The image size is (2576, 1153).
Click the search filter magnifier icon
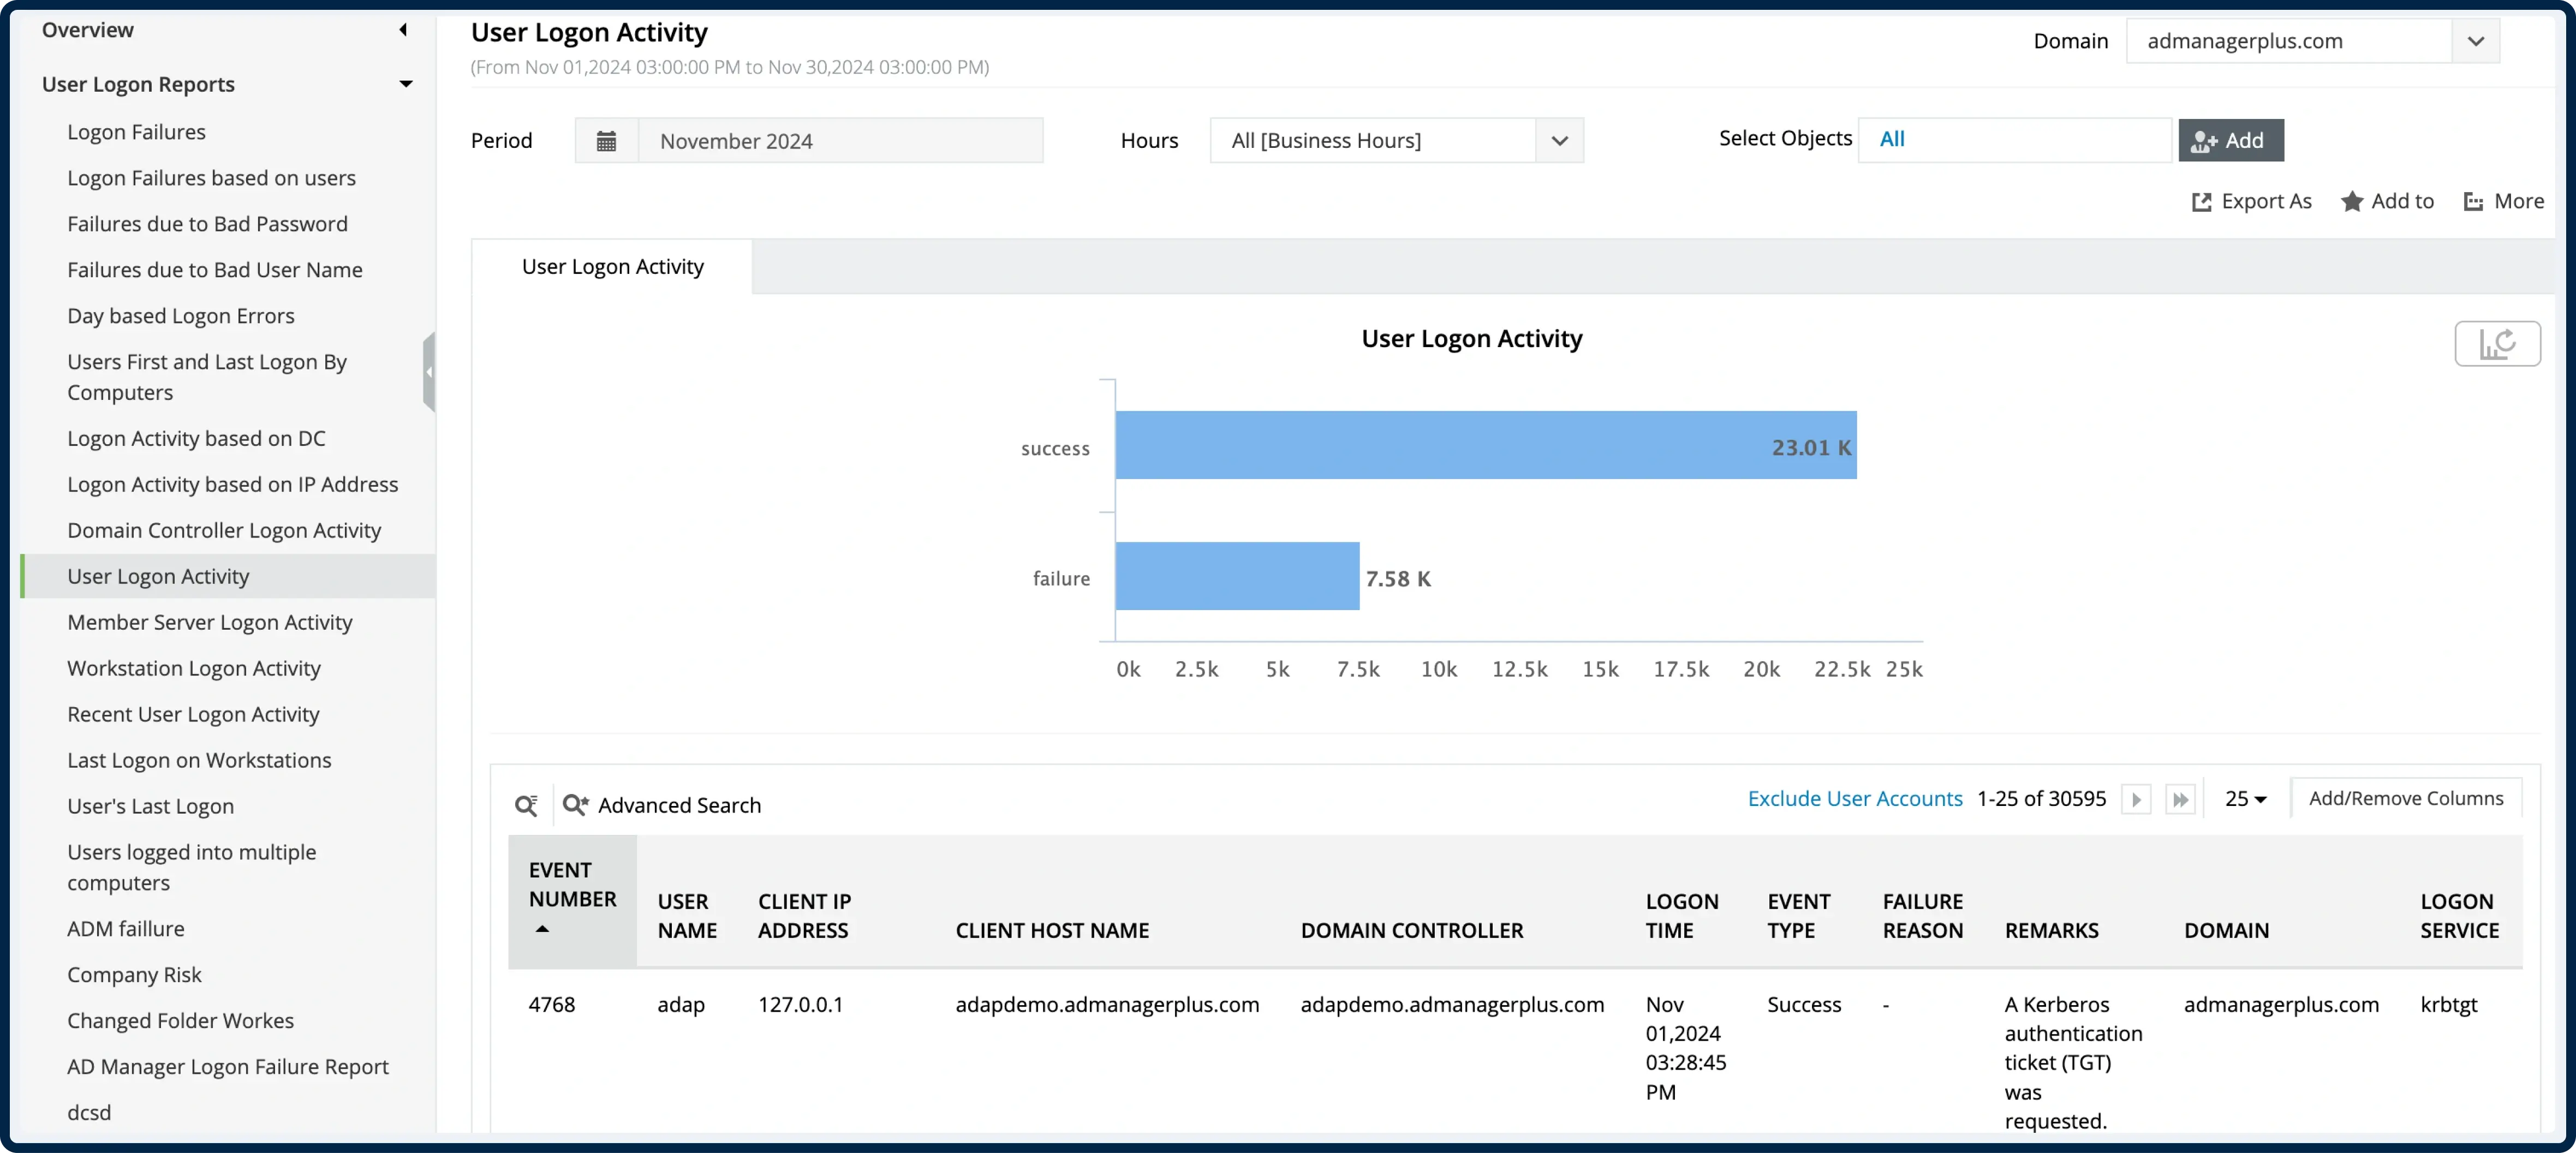click(527, 804)
